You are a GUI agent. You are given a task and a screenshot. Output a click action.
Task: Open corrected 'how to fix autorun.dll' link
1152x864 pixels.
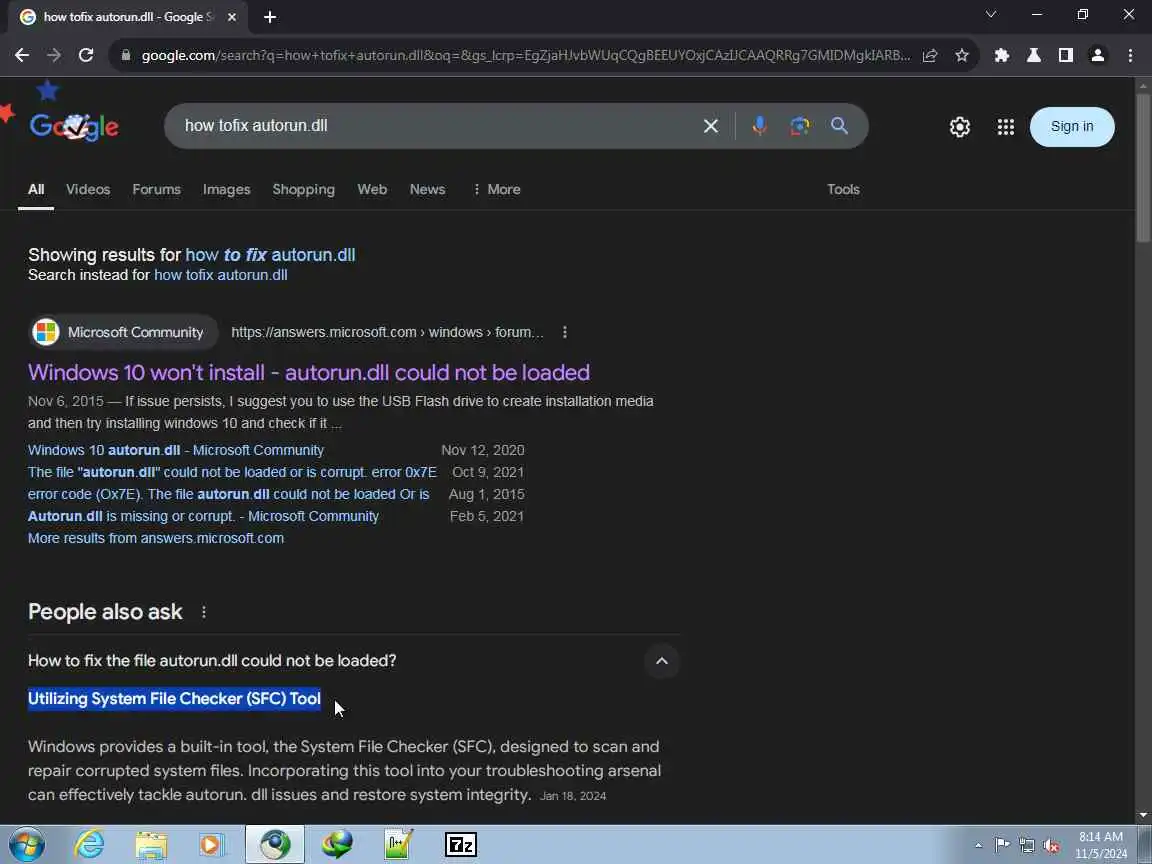point(270,255)
